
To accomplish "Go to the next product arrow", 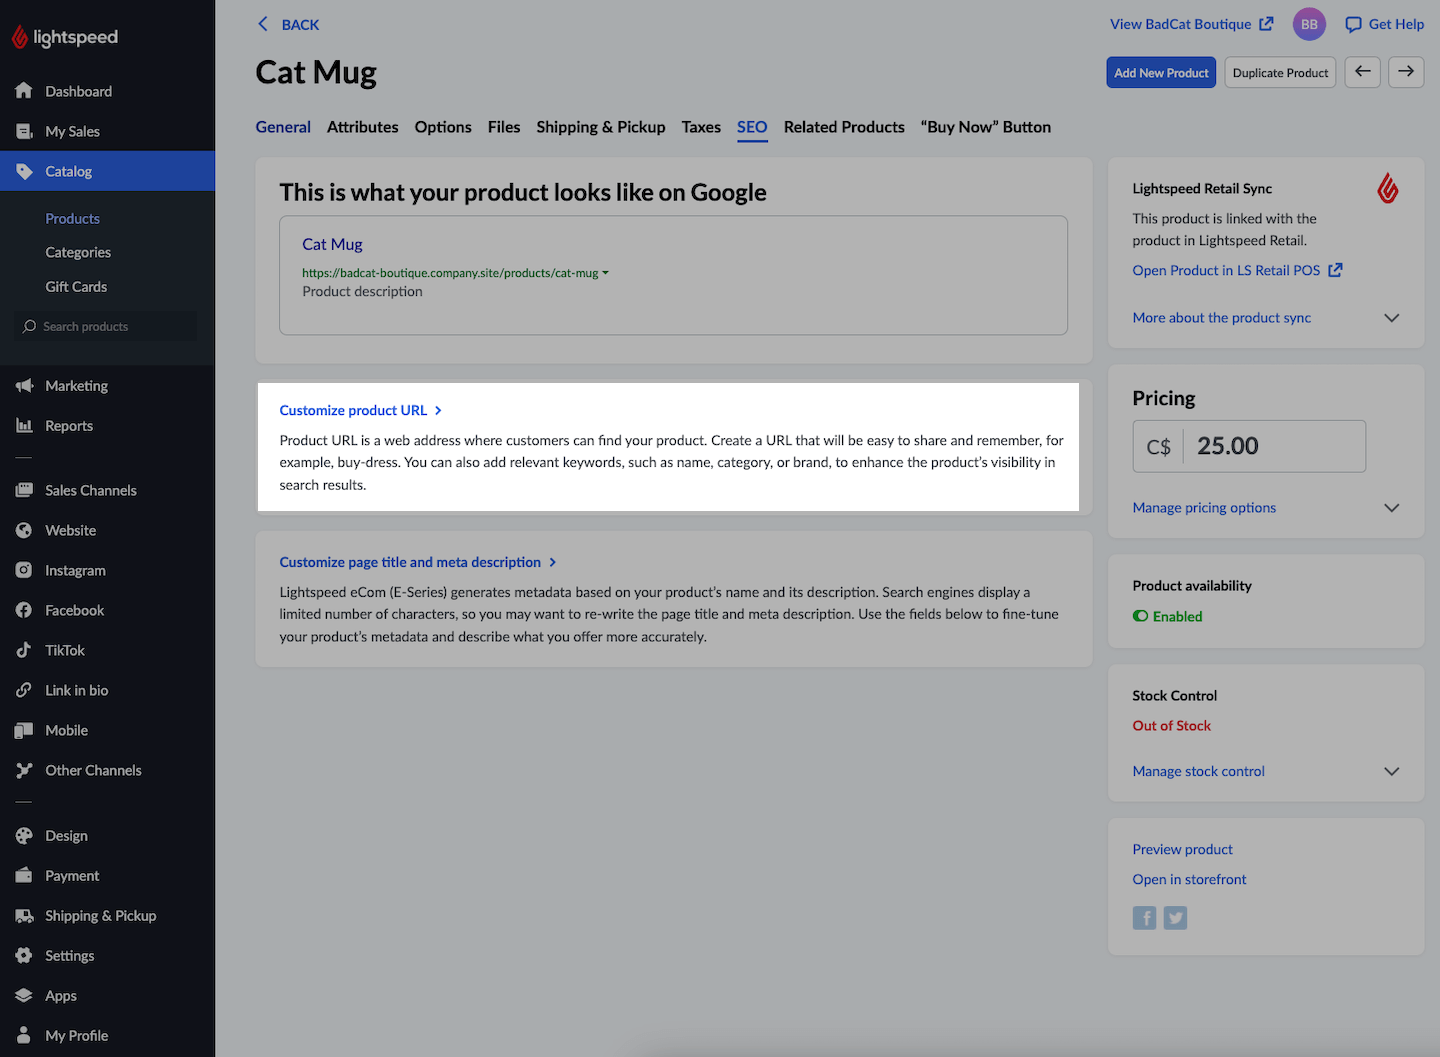I will (1406, 72).
